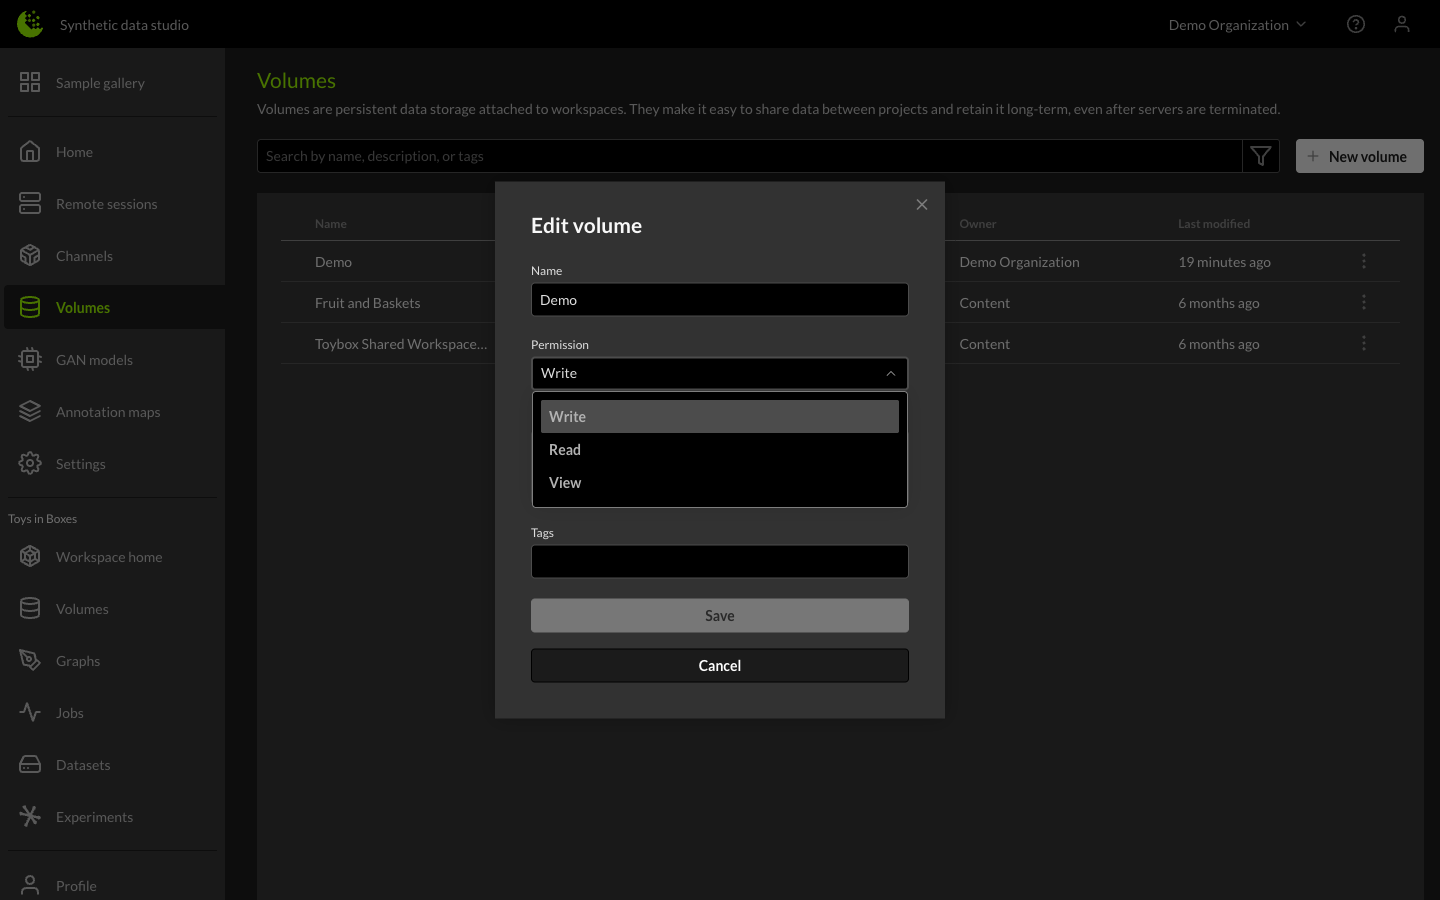The height and width of the screenshot is (900, 1440).
Task: Select the Graphs icon under Toys in Boxes
Action: click(30, 660)
